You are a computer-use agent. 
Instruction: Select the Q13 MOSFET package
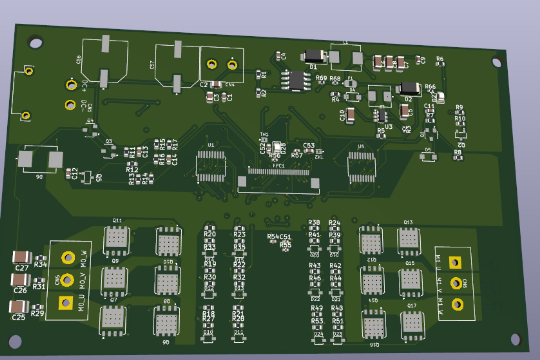[408, 240]
